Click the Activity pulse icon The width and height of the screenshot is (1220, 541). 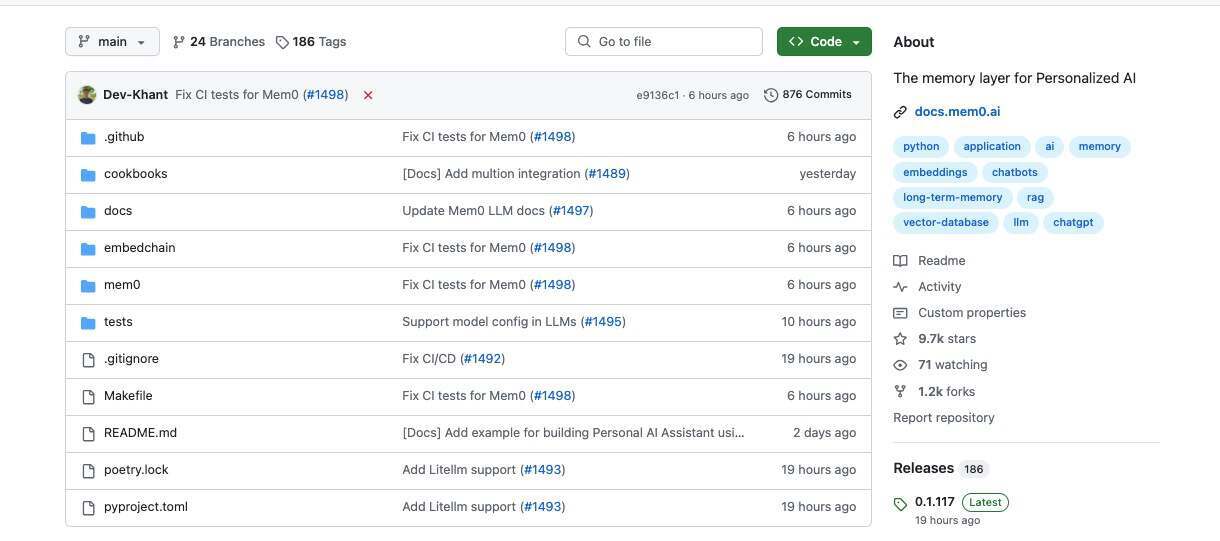900,287
